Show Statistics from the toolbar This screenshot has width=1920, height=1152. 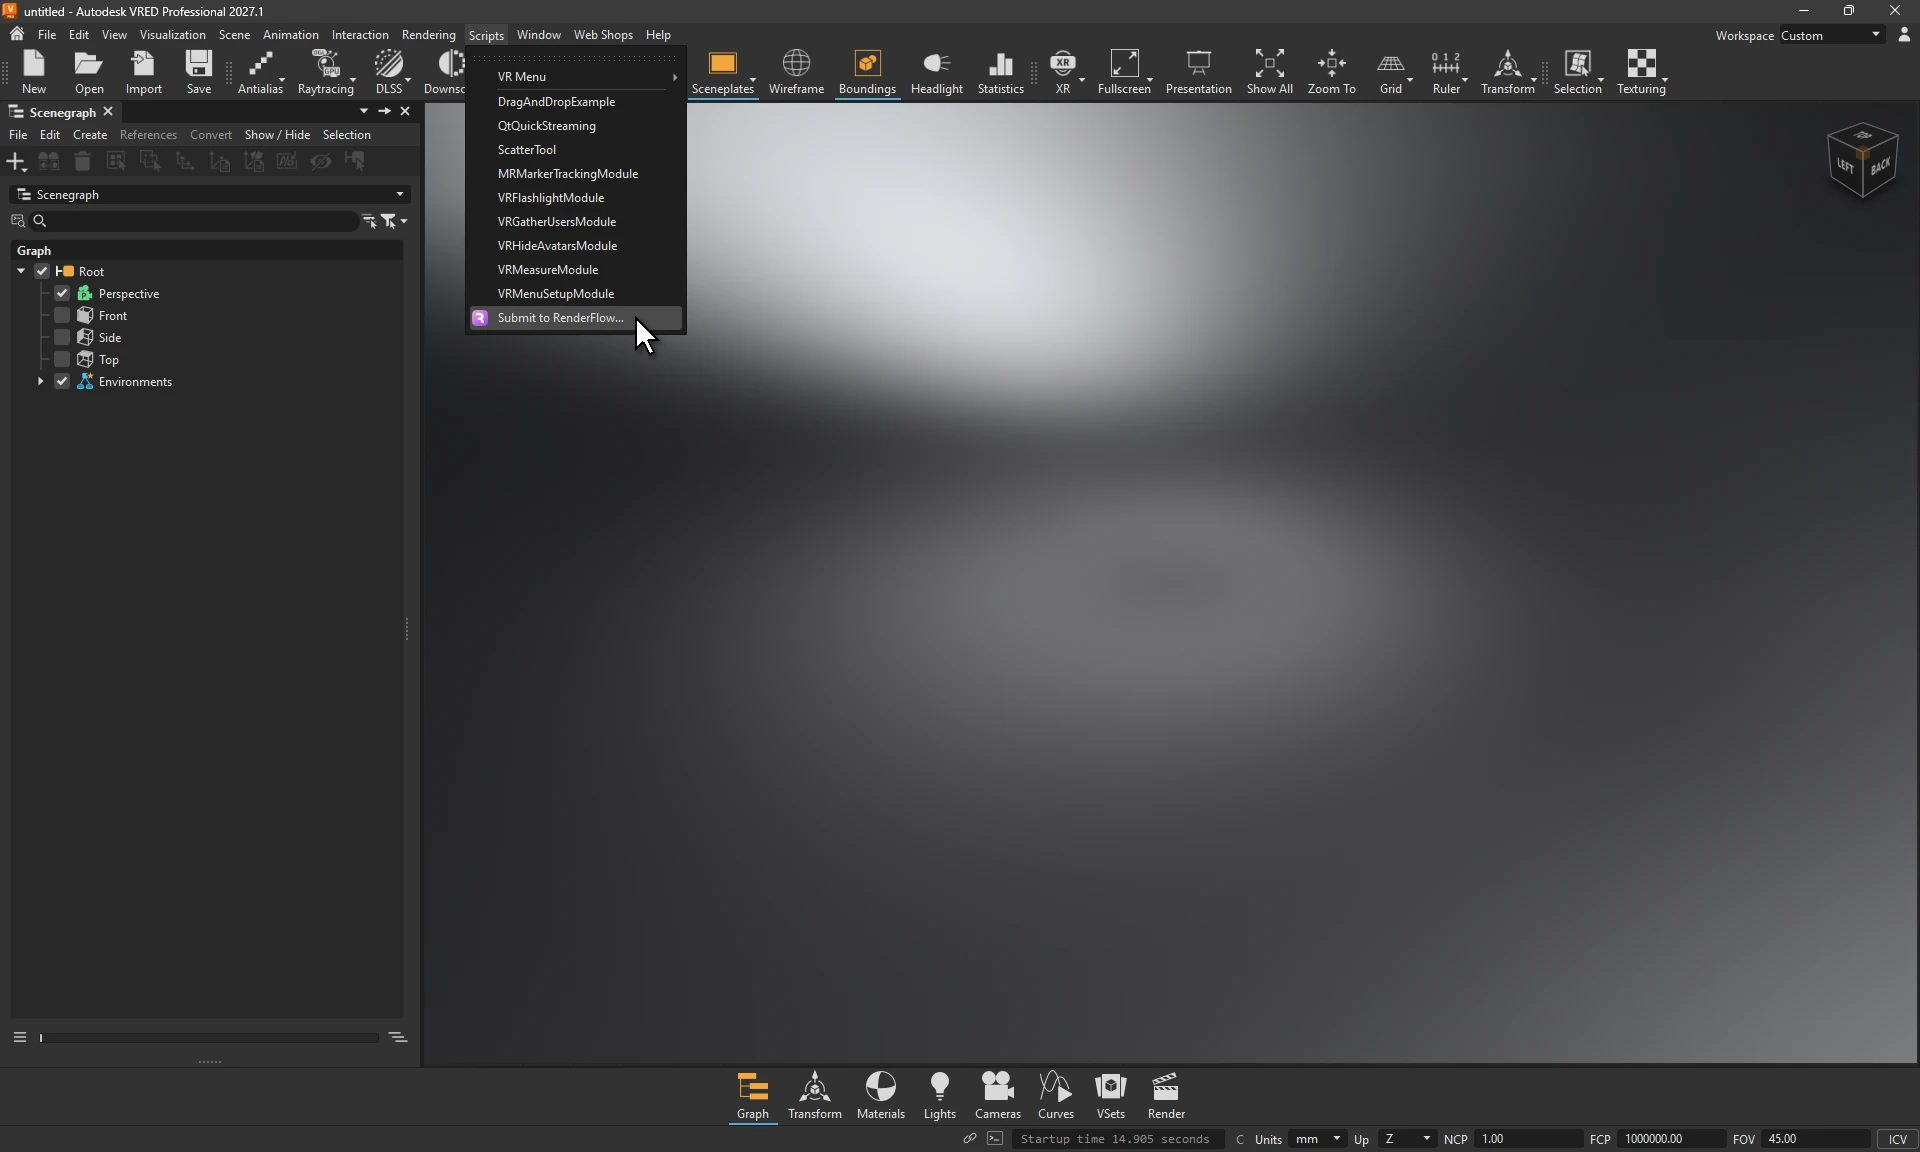(1001, 72)
